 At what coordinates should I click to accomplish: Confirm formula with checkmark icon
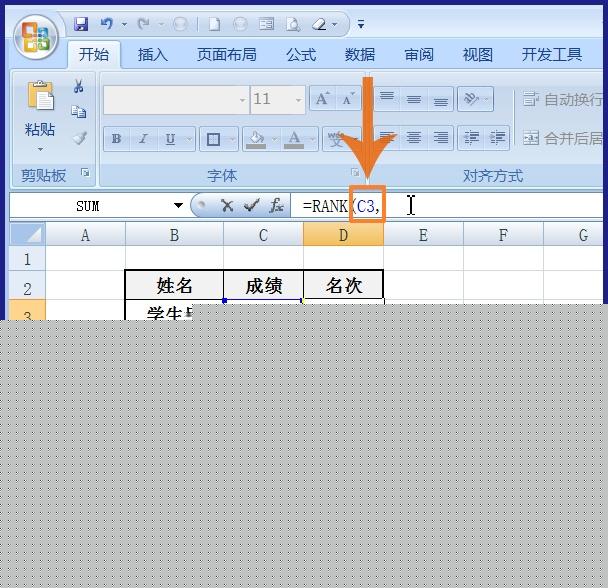251,206
